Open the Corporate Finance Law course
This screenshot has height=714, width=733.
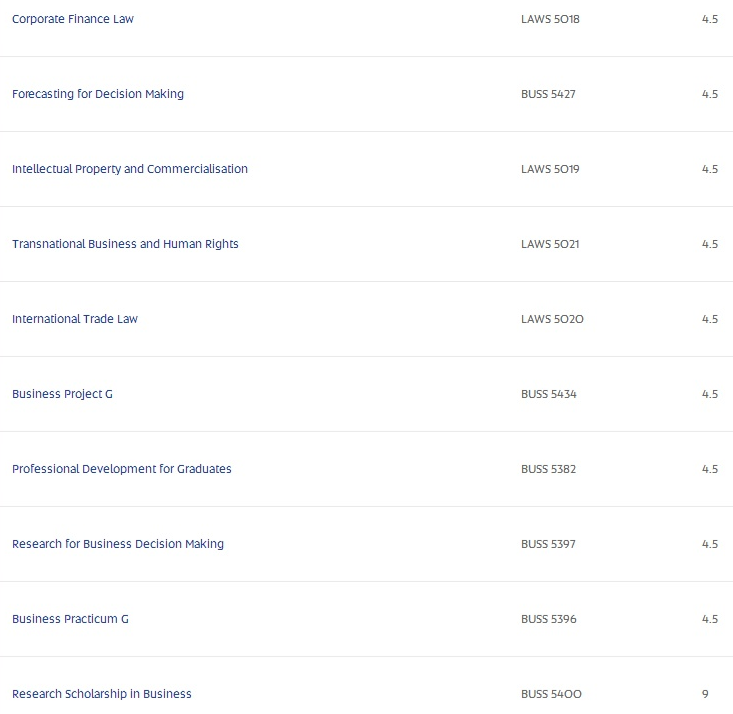(x=73, y=19)
